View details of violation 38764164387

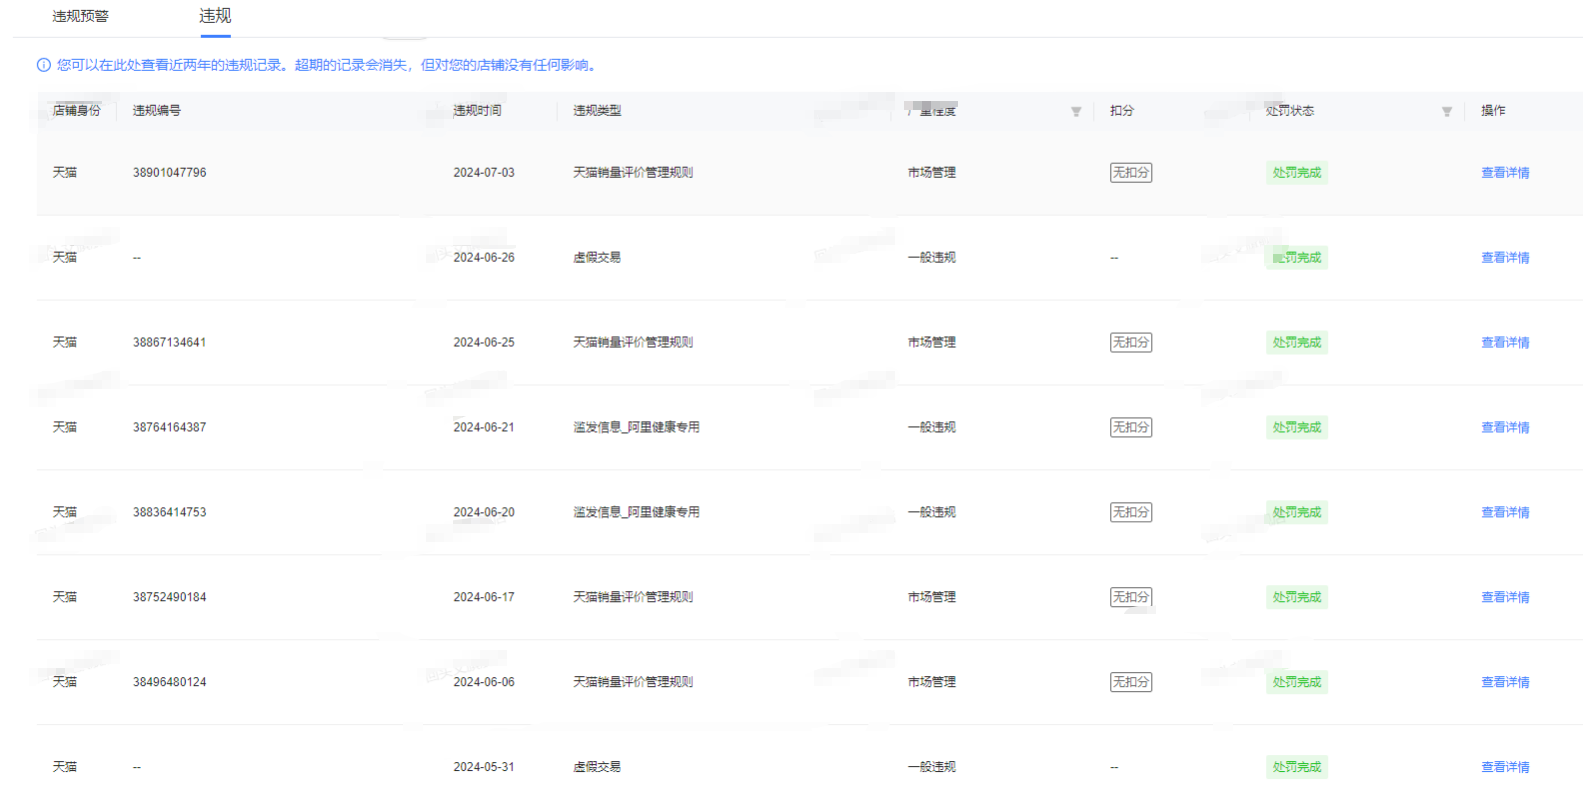(x=1504, y=428)
